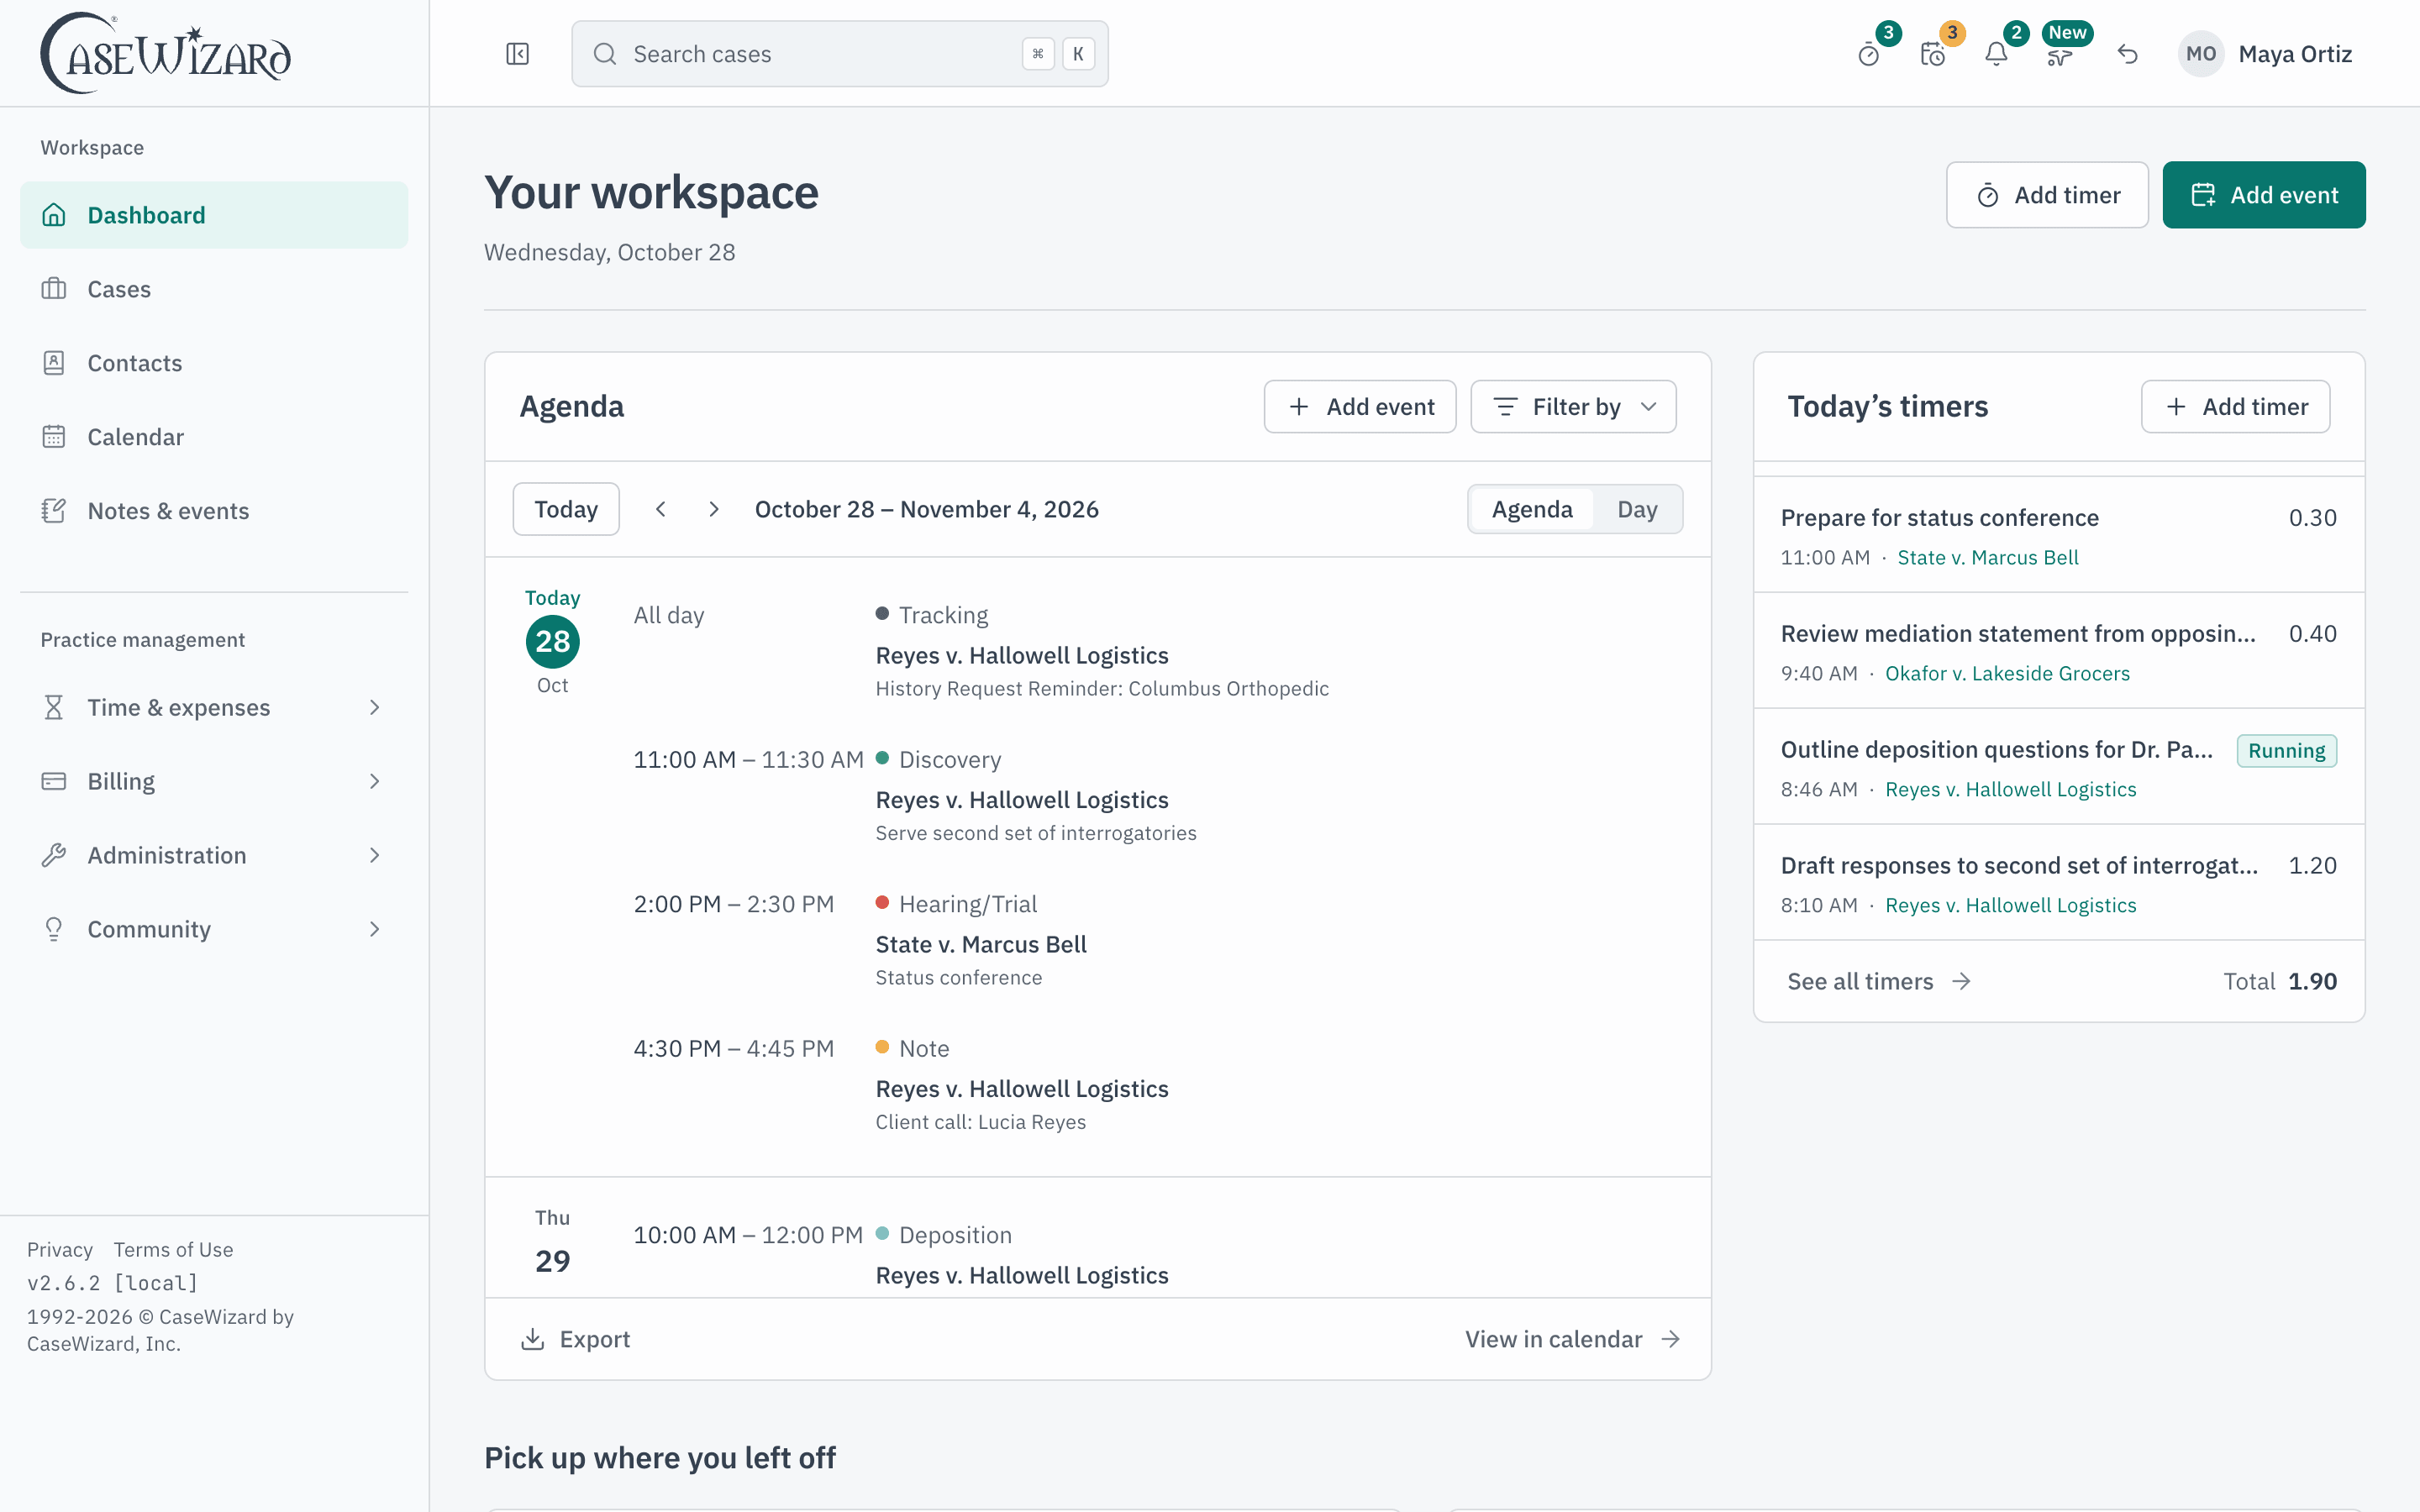Expand Time & expenses menu

click(214, 707)
